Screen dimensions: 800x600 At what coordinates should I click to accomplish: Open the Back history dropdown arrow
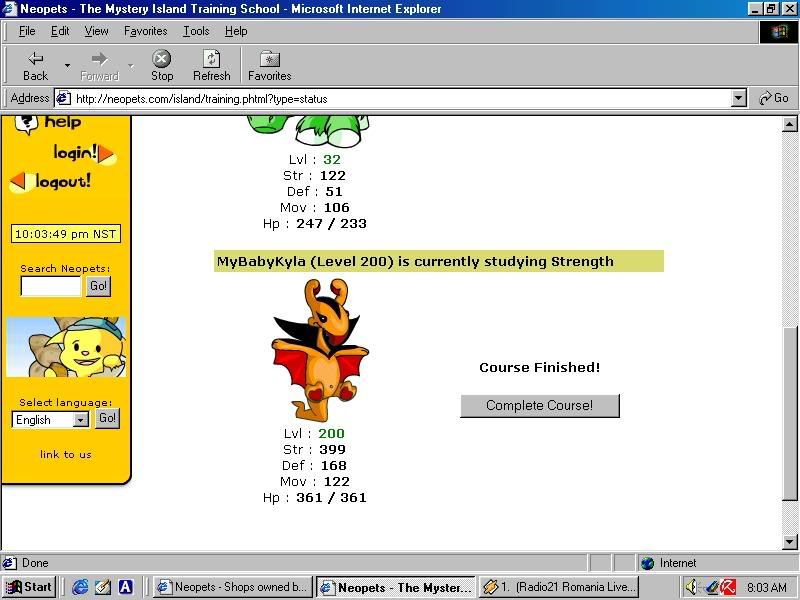point(67,66)
